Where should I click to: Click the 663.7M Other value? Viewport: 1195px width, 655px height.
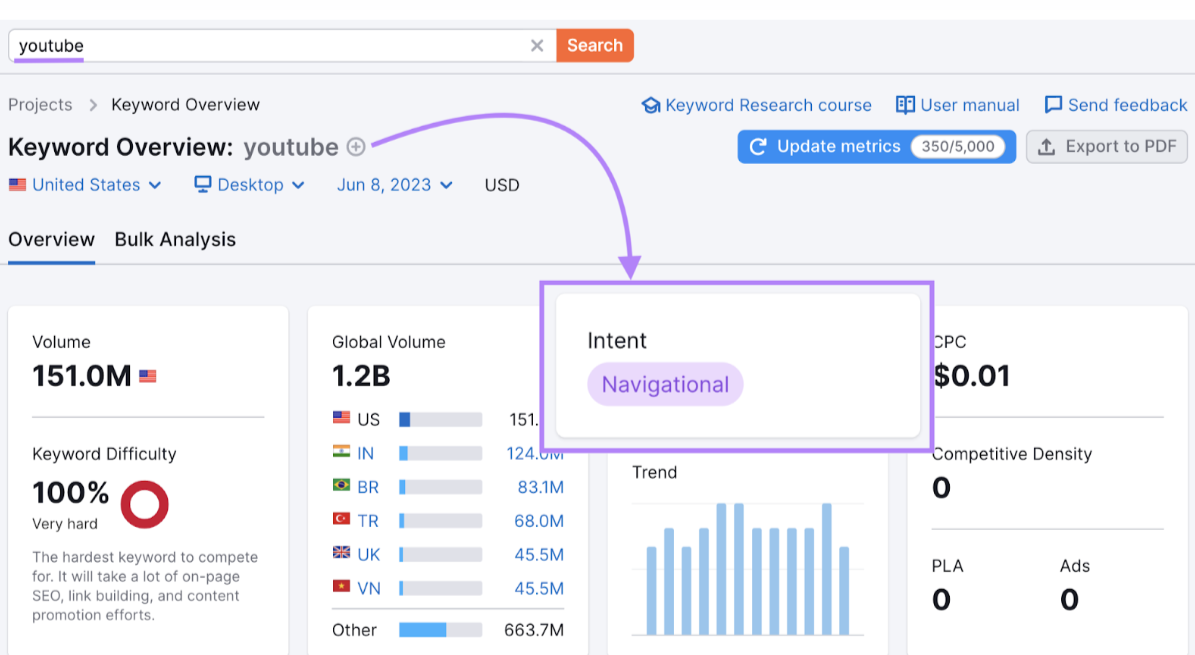[533, 630]
